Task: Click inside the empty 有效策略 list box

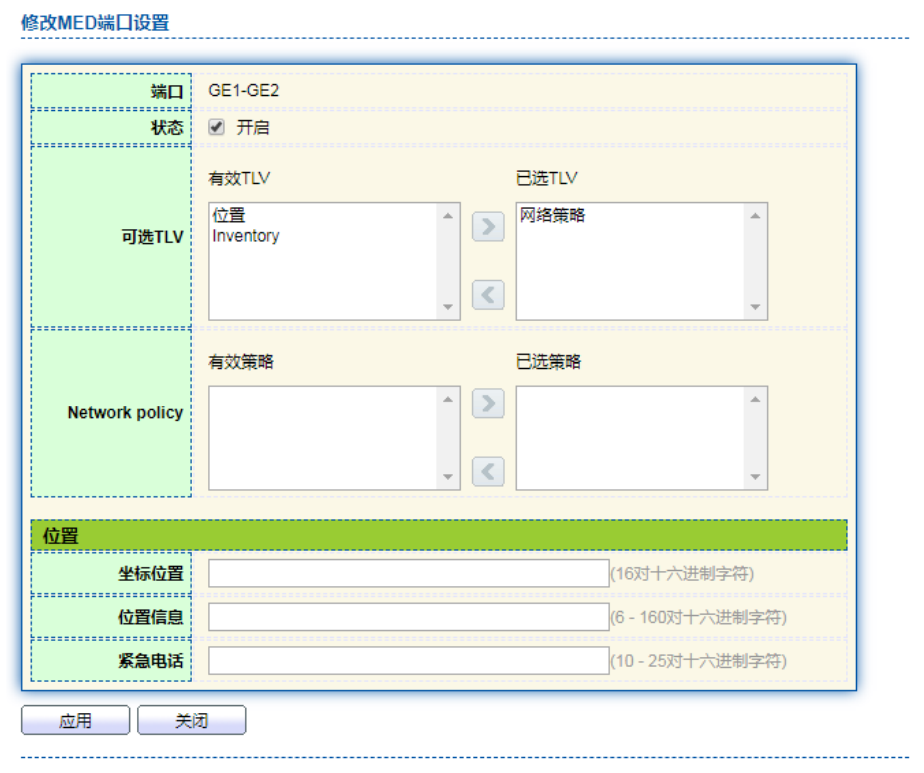Action: tap(323, 438)
